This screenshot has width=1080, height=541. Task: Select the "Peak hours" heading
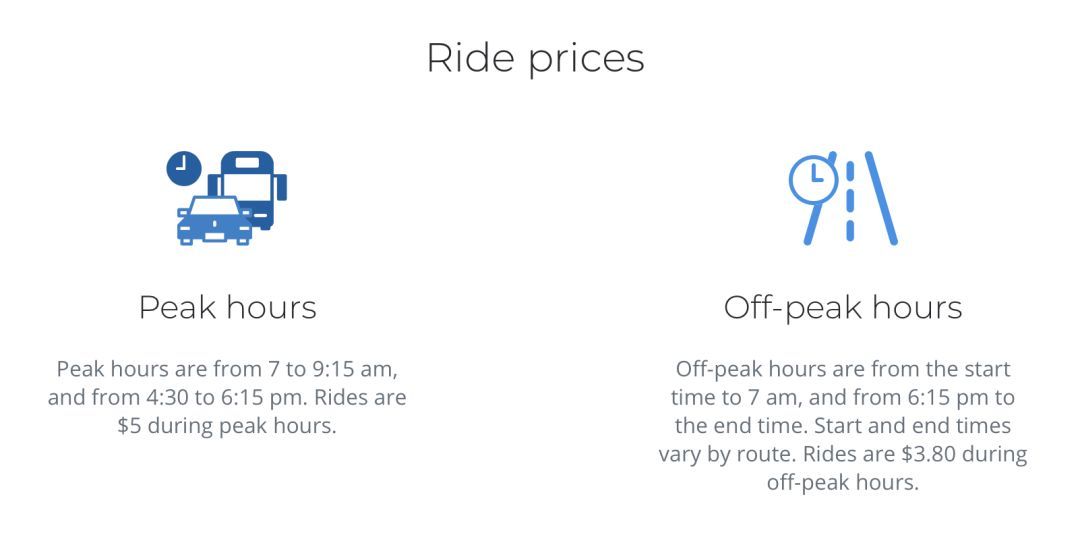click(x=227, y=307)
